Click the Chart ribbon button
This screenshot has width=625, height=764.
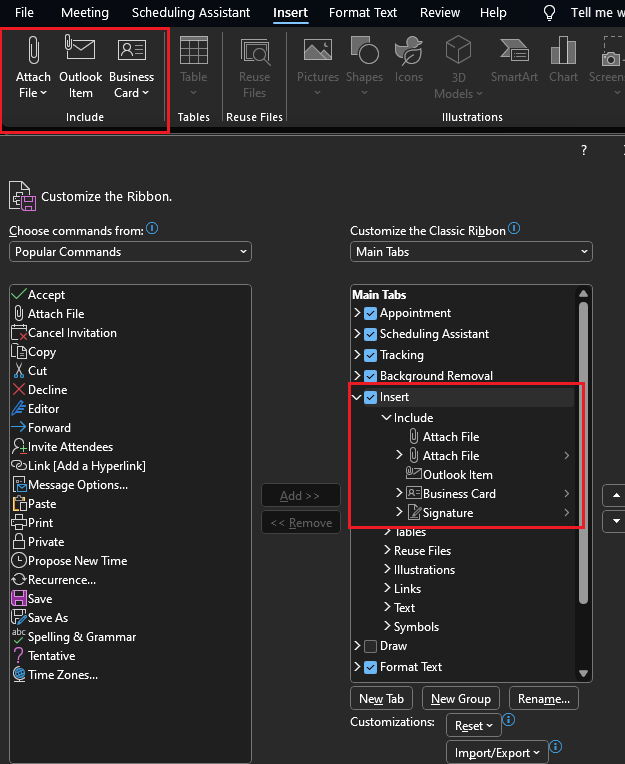point(563,59)
